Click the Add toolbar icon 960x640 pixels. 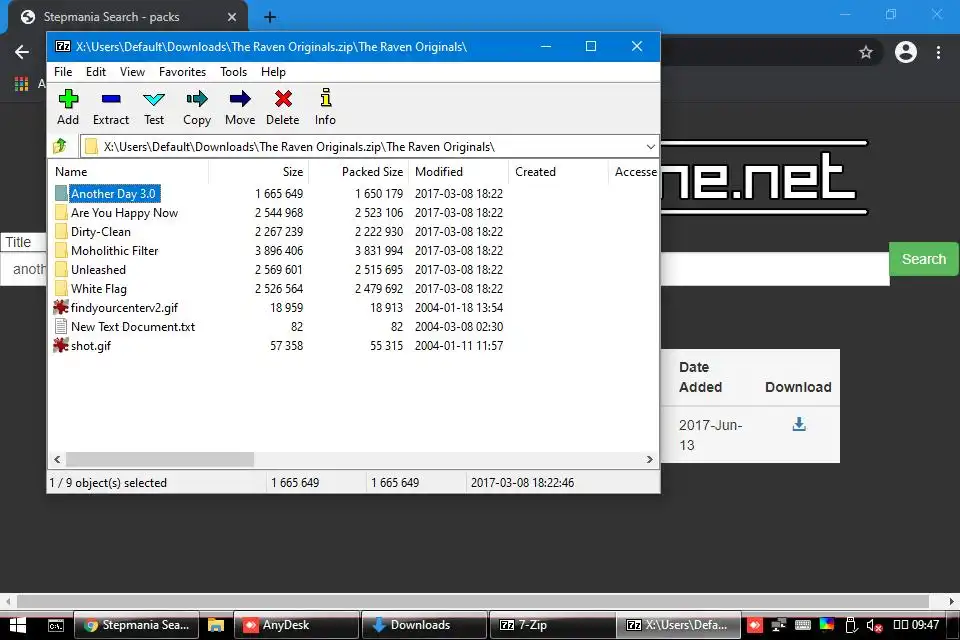point(68,99)
